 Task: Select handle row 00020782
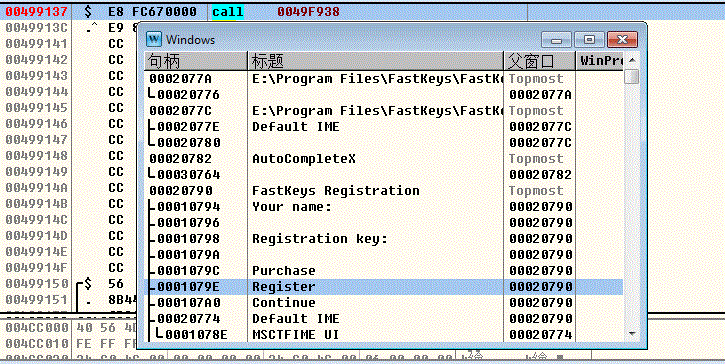click(384, 159)
